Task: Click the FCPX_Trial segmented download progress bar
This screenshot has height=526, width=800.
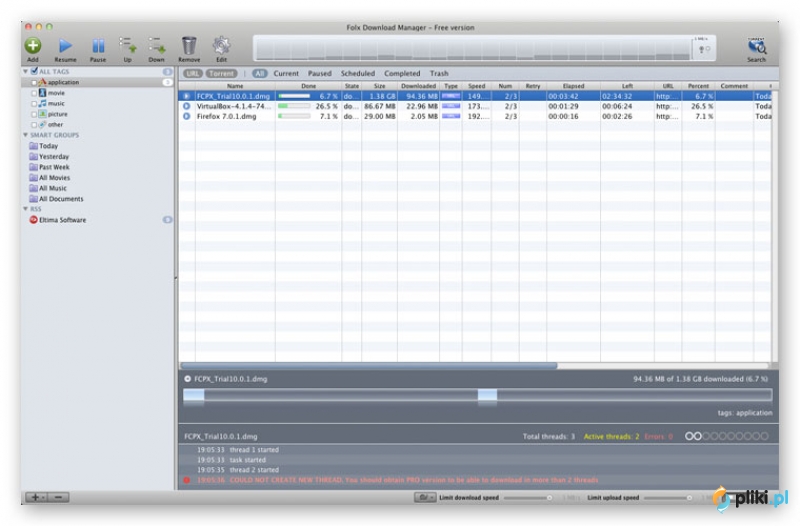Action: tap(477, 395)
